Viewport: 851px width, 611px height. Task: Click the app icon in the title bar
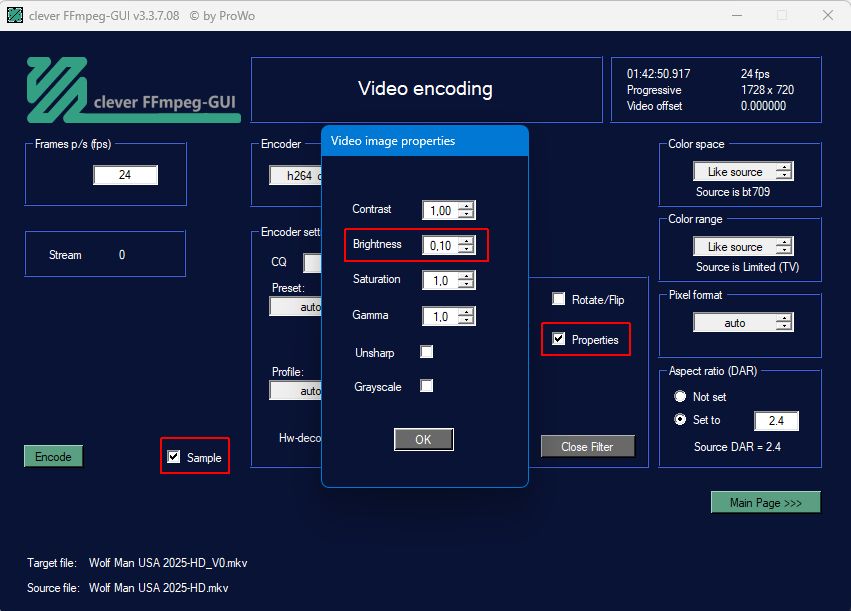coord(15,15)
